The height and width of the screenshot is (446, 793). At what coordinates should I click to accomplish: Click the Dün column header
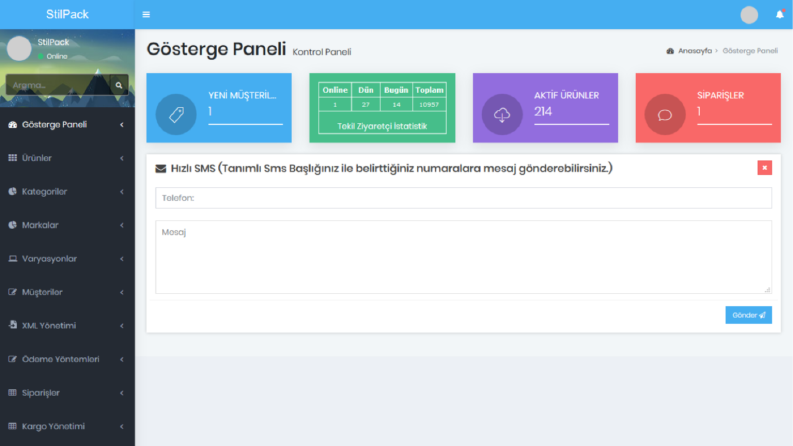[x=366, y=90]
